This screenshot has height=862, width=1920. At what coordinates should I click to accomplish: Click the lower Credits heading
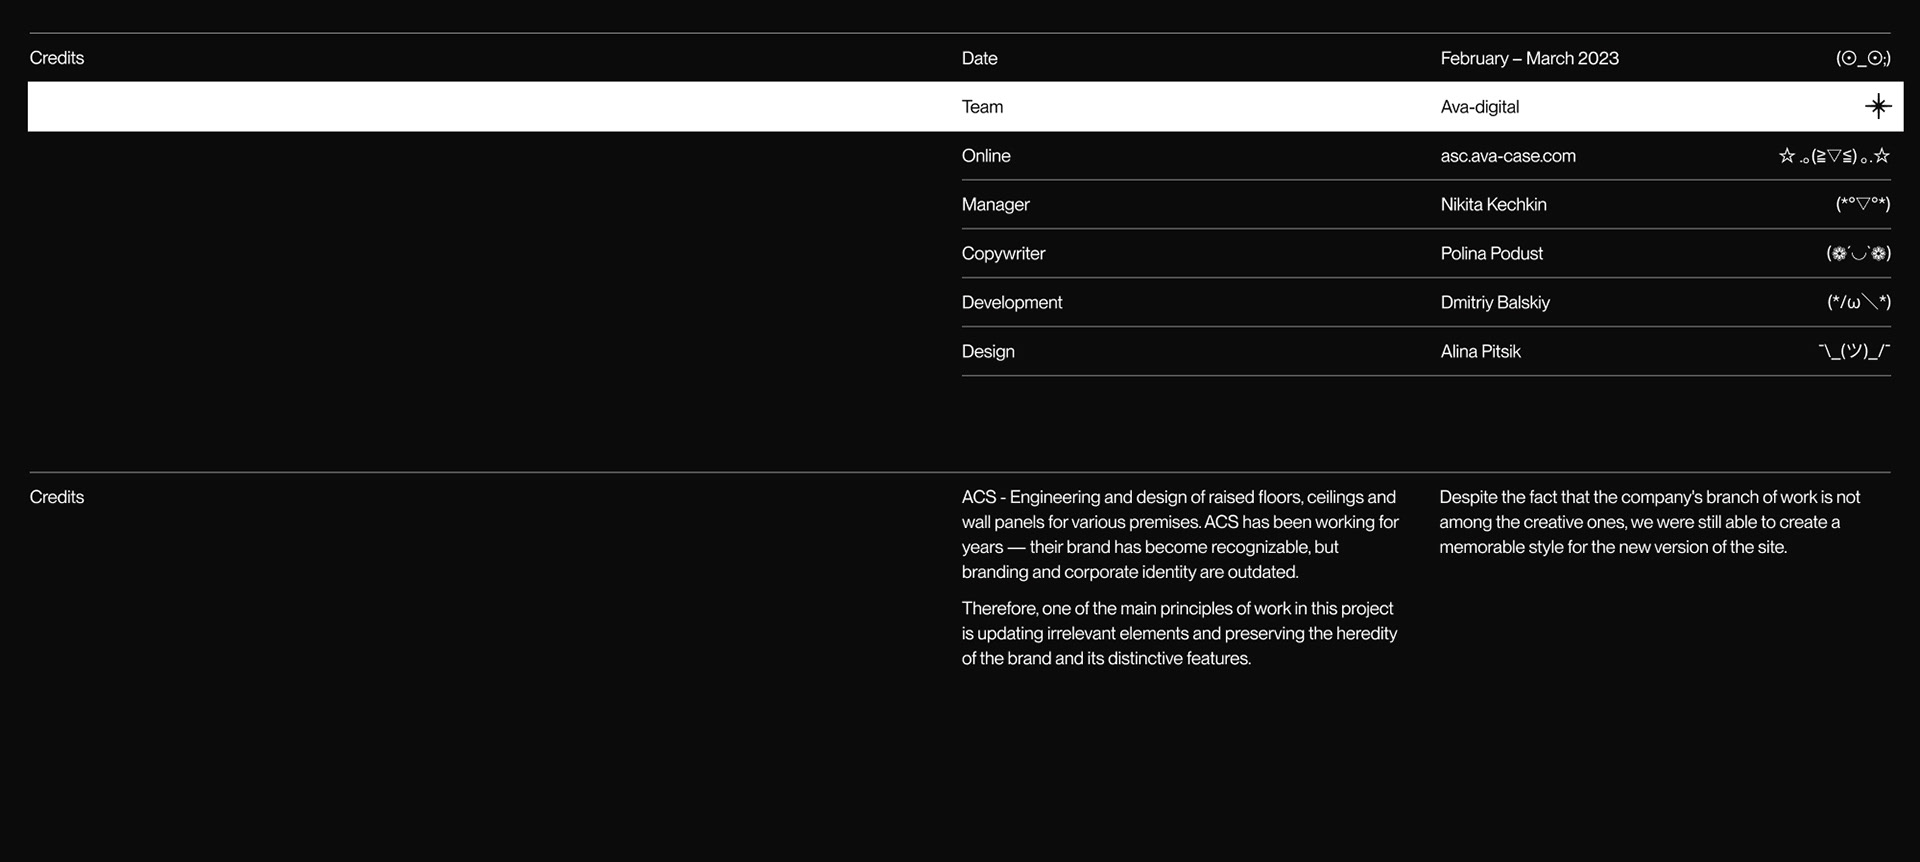[57, 497]
